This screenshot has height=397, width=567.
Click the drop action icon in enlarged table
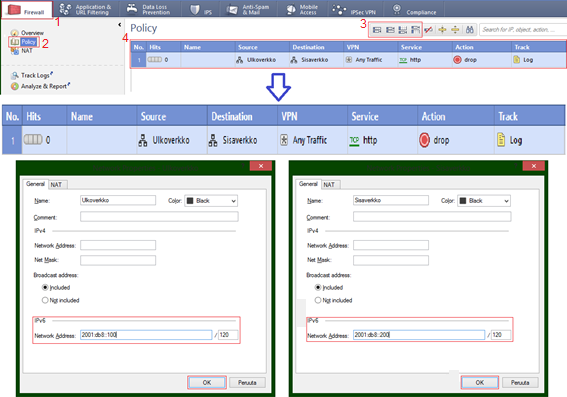[425, 140]
